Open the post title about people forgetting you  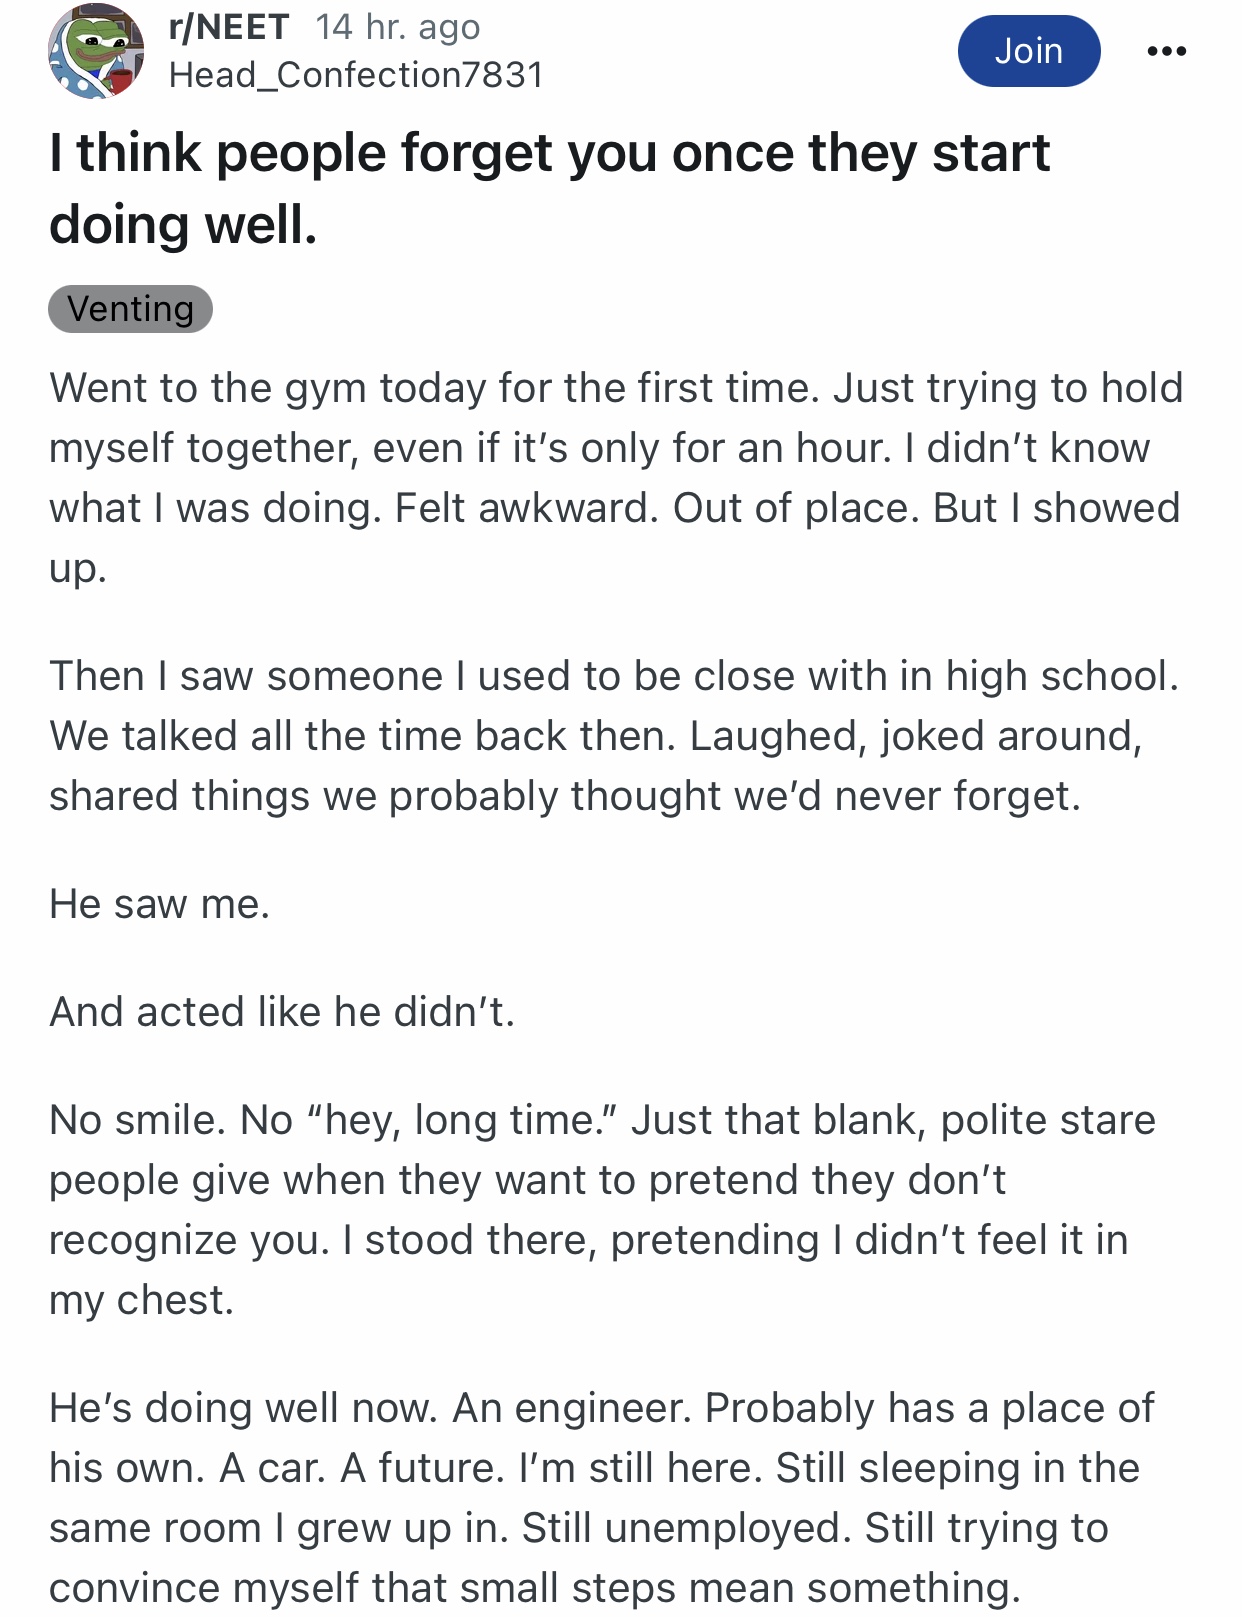click(549, 188)
